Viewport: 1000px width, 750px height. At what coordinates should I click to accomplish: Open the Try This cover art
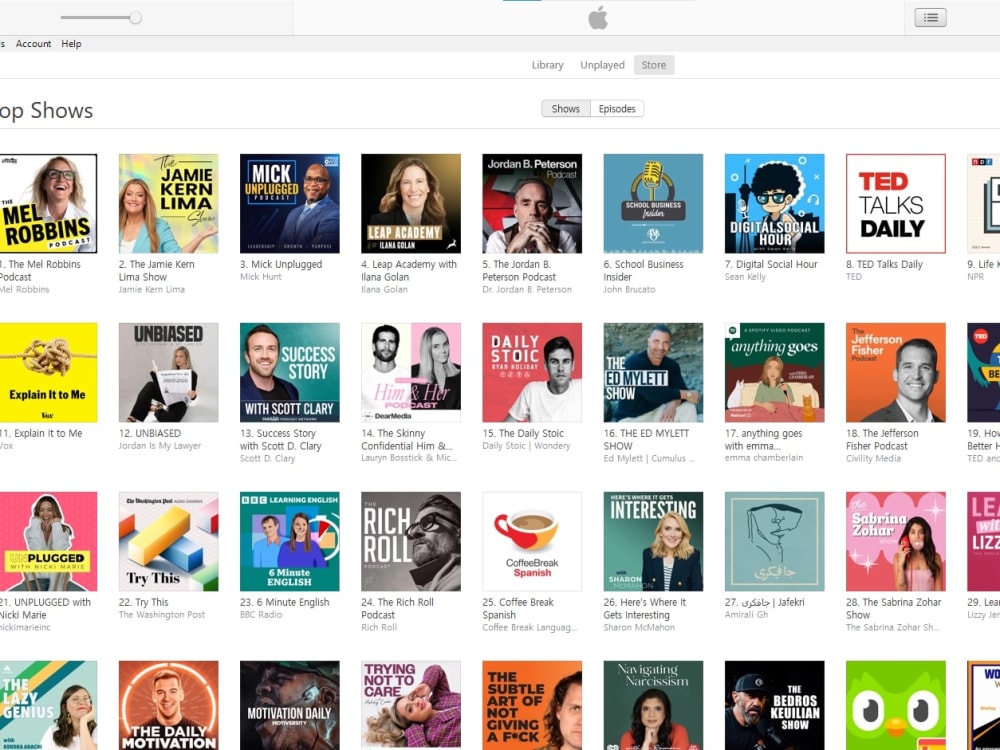[168, 541]
